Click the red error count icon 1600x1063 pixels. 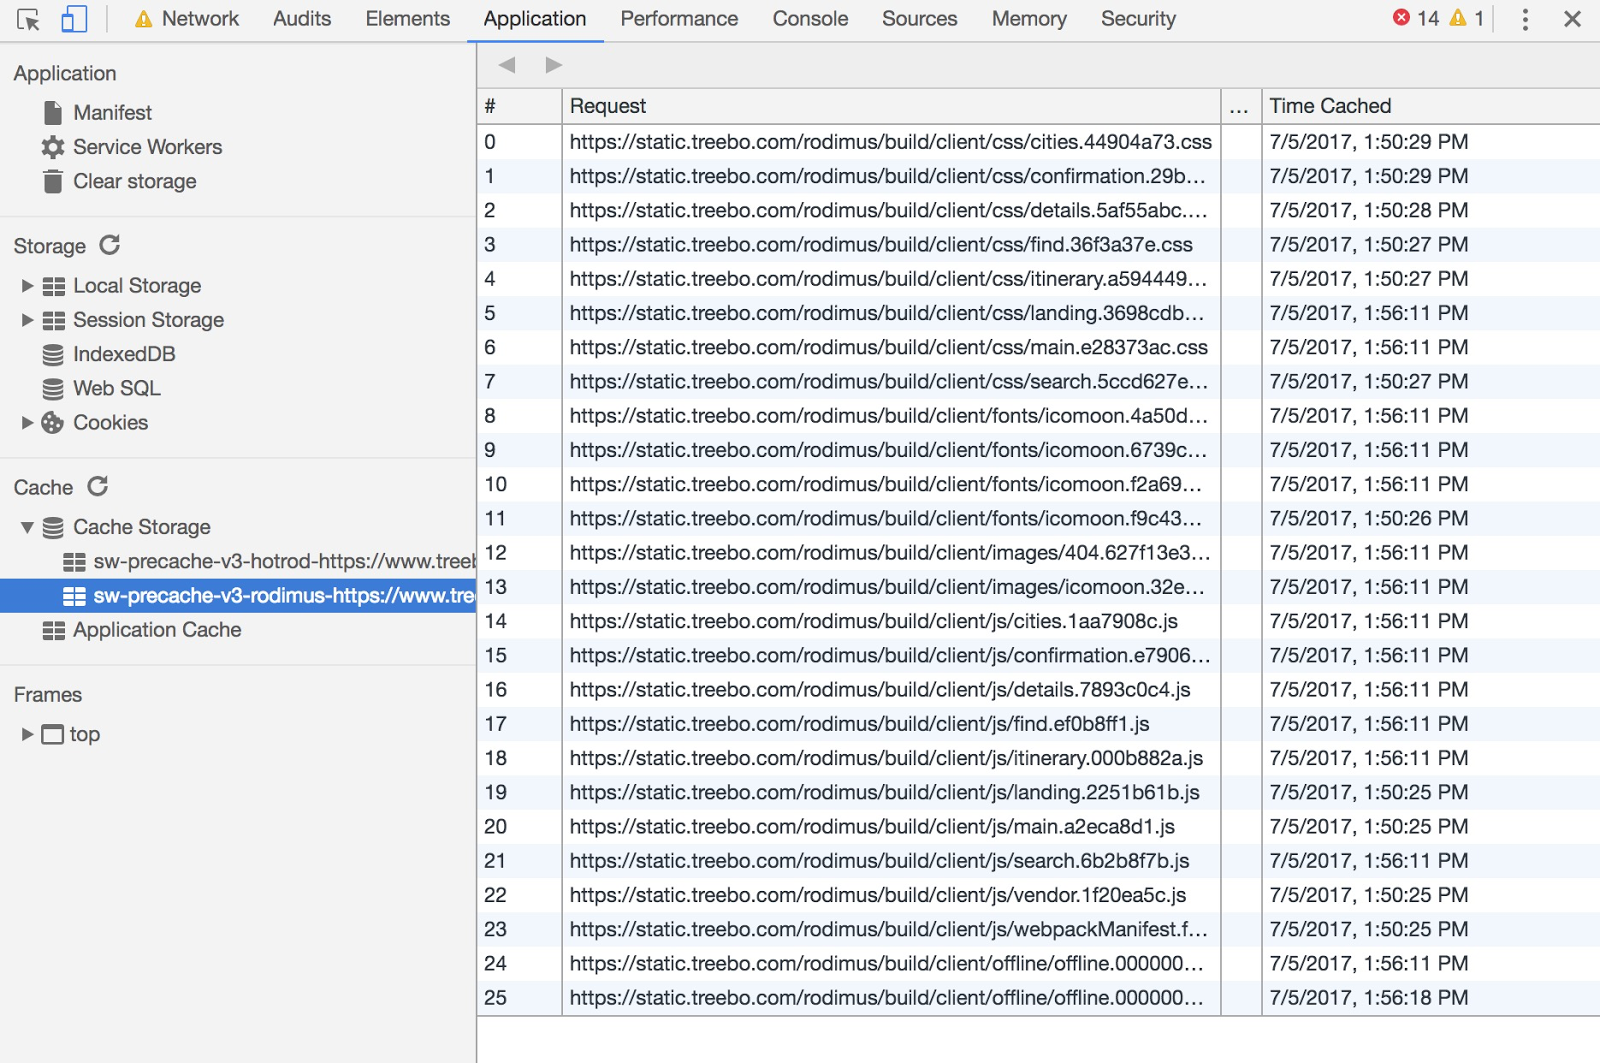1402,18
